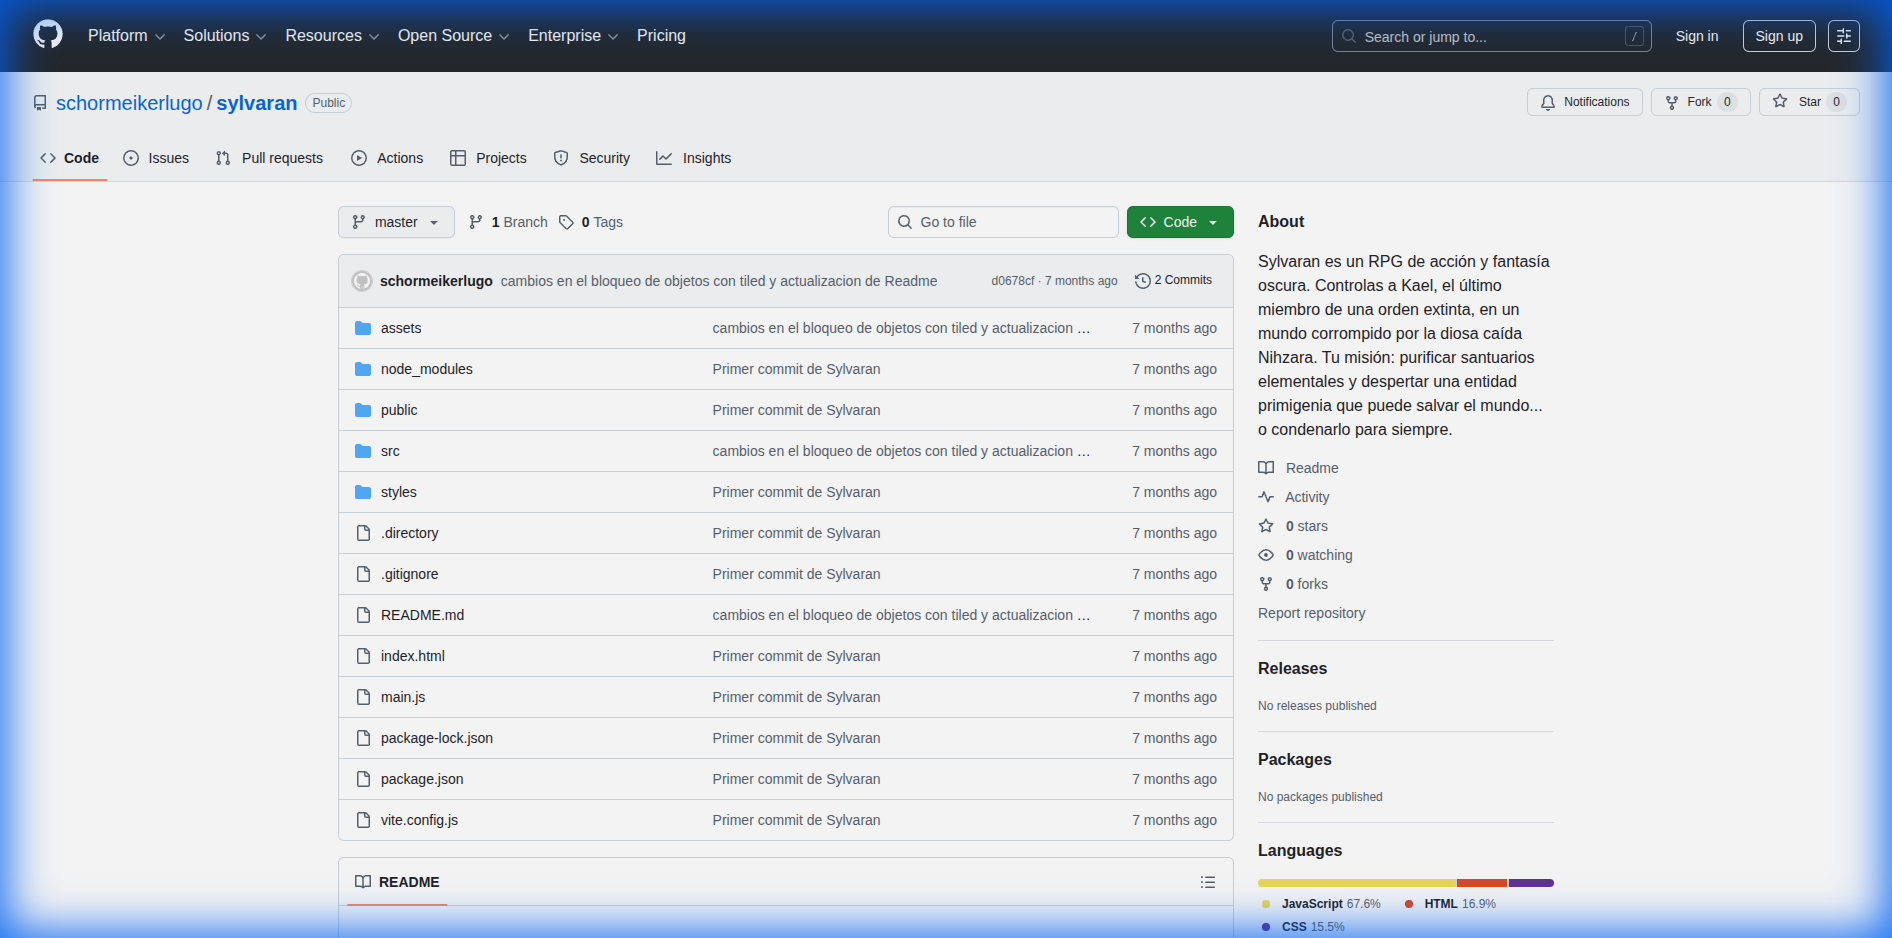The height and width of the screenshot is (938, 1892).
Task: Open the README outline list icon
Action: pos(1207,882)
